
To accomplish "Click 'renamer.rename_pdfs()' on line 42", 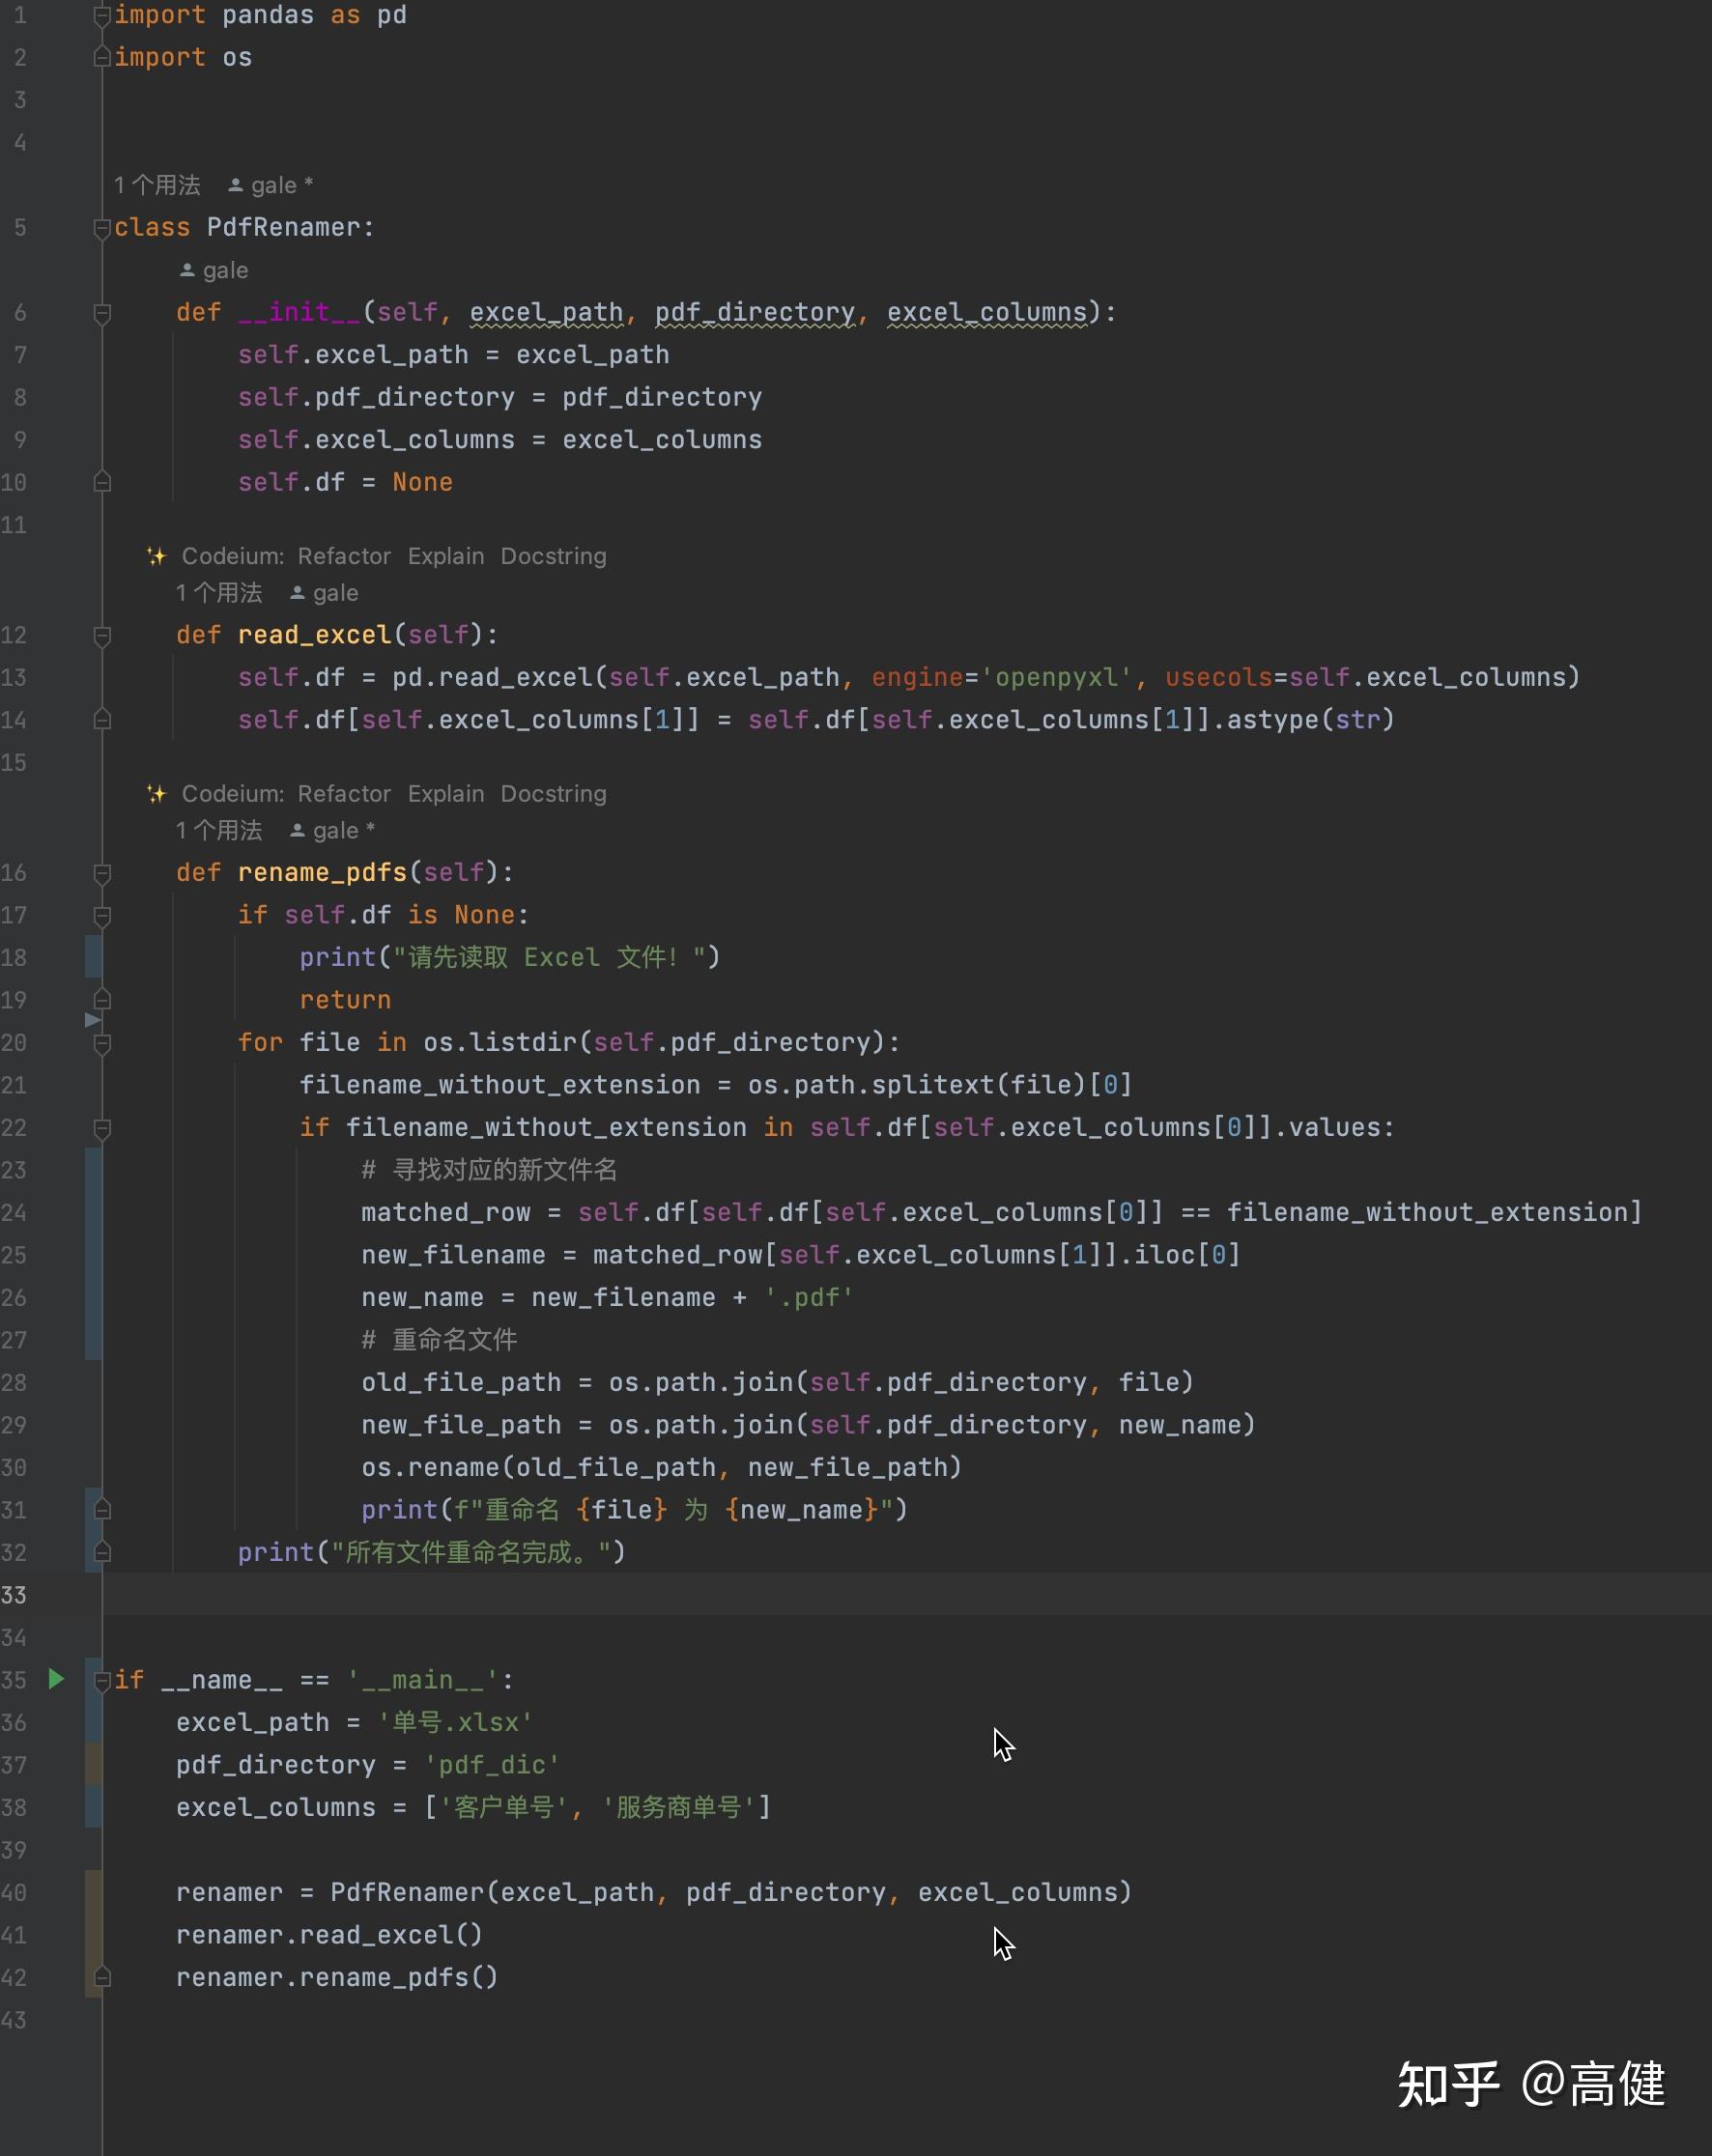I will 337,1978.
